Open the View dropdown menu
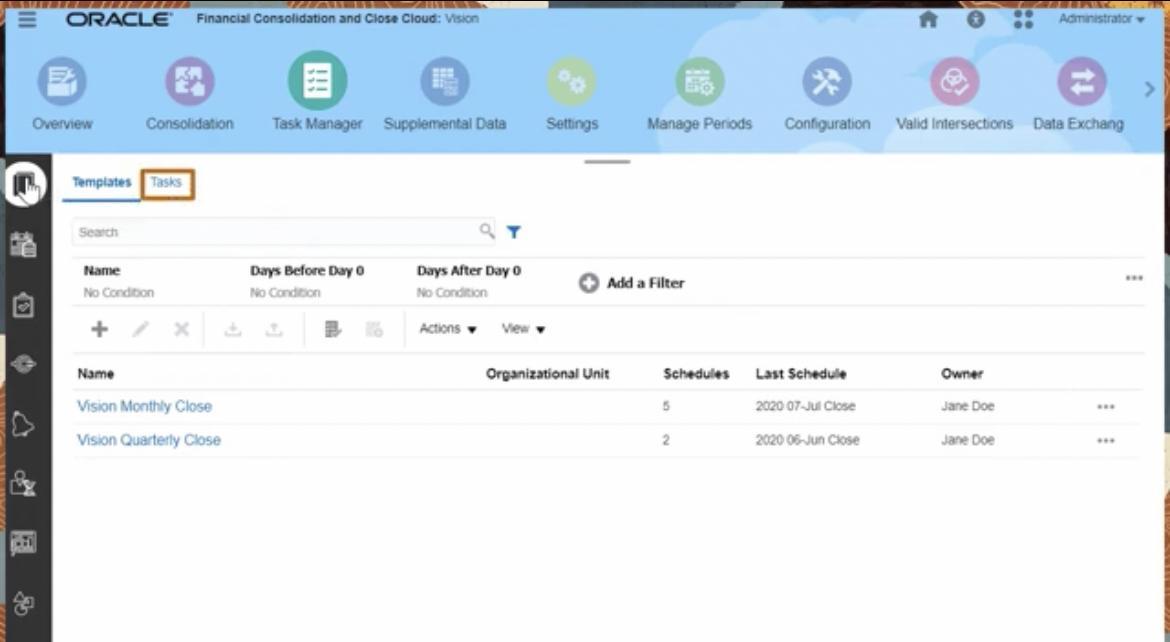Viewport: 1170px width, 642px height. (x=523, y=328)
